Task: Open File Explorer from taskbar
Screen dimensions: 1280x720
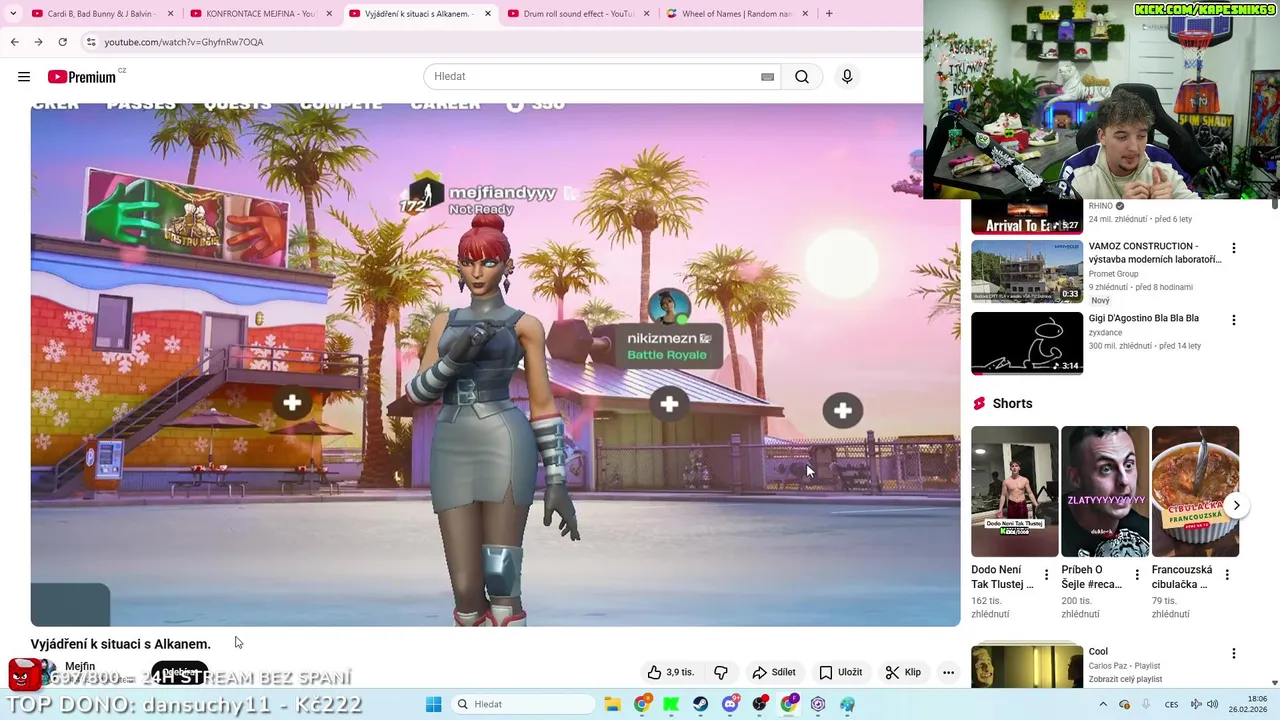Action: coord(612,704)
